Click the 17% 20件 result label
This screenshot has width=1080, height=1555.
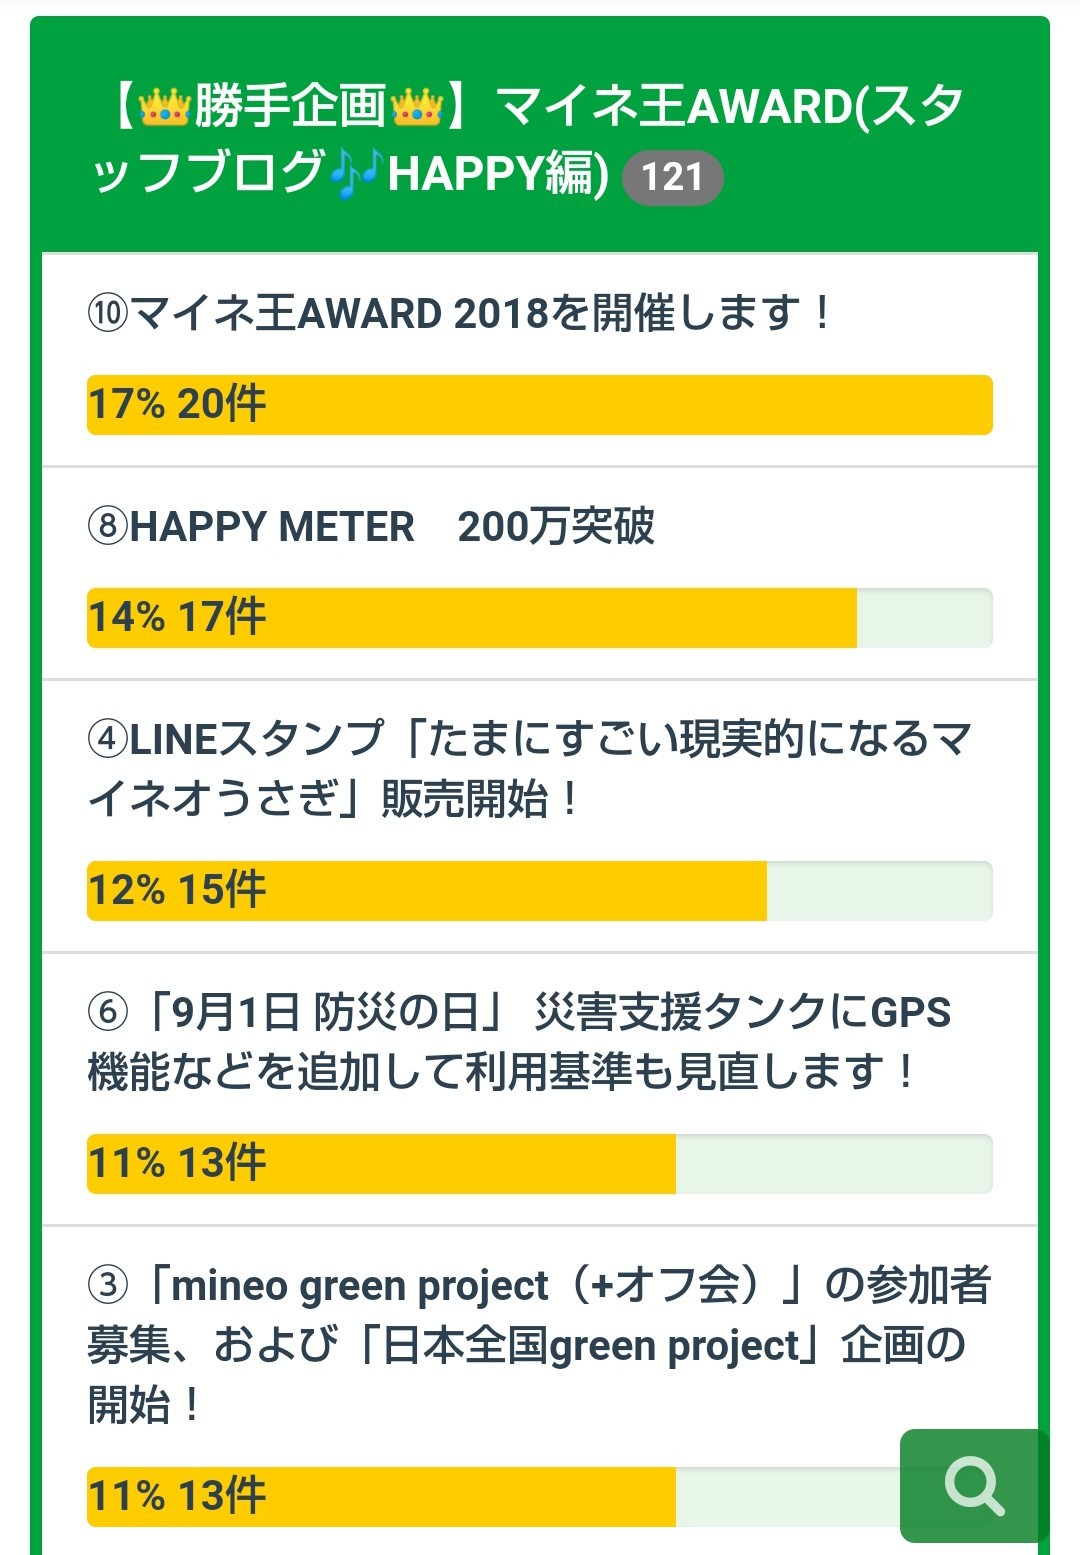pos(177,405)
